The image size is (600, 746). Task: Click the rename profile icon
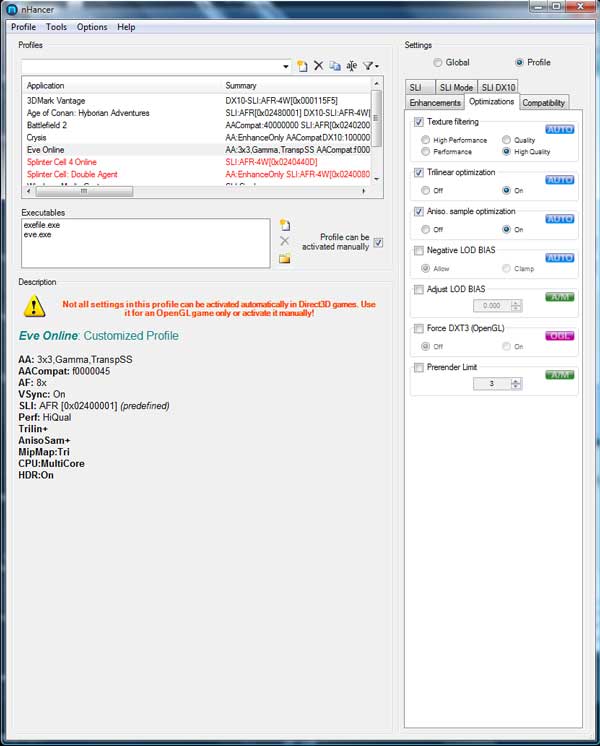(352, 66)
